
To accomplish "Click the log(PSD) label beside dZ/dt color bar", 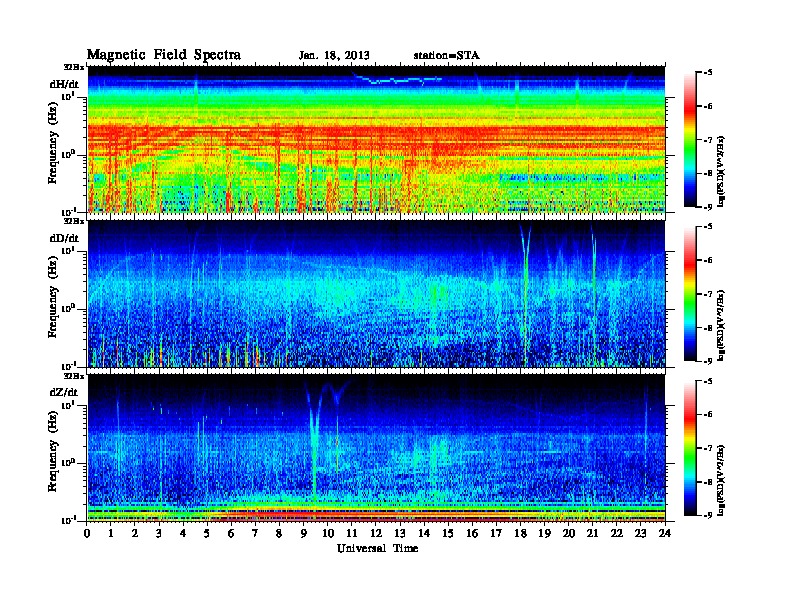I will [x=721, y=480].
